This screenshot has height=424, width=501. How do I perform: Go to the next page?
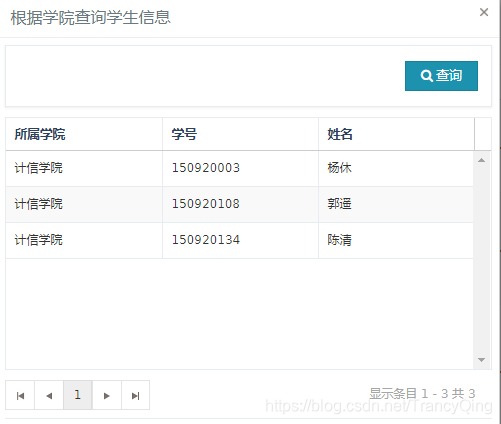click(x=107, y=395)
